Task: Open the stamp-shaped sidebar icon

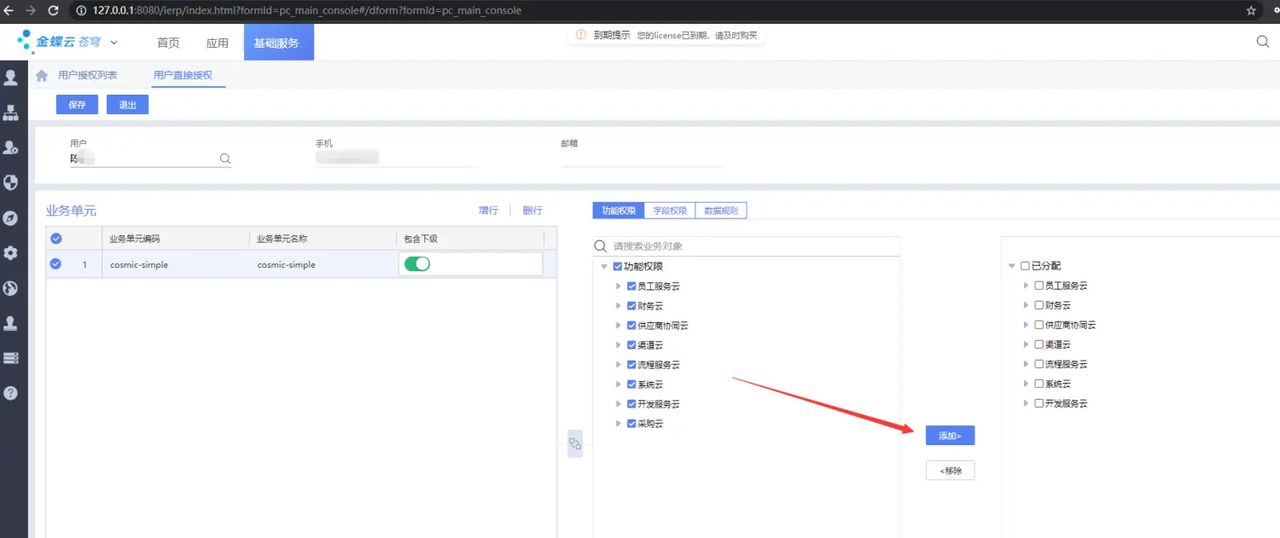Action: coord(11,323)
